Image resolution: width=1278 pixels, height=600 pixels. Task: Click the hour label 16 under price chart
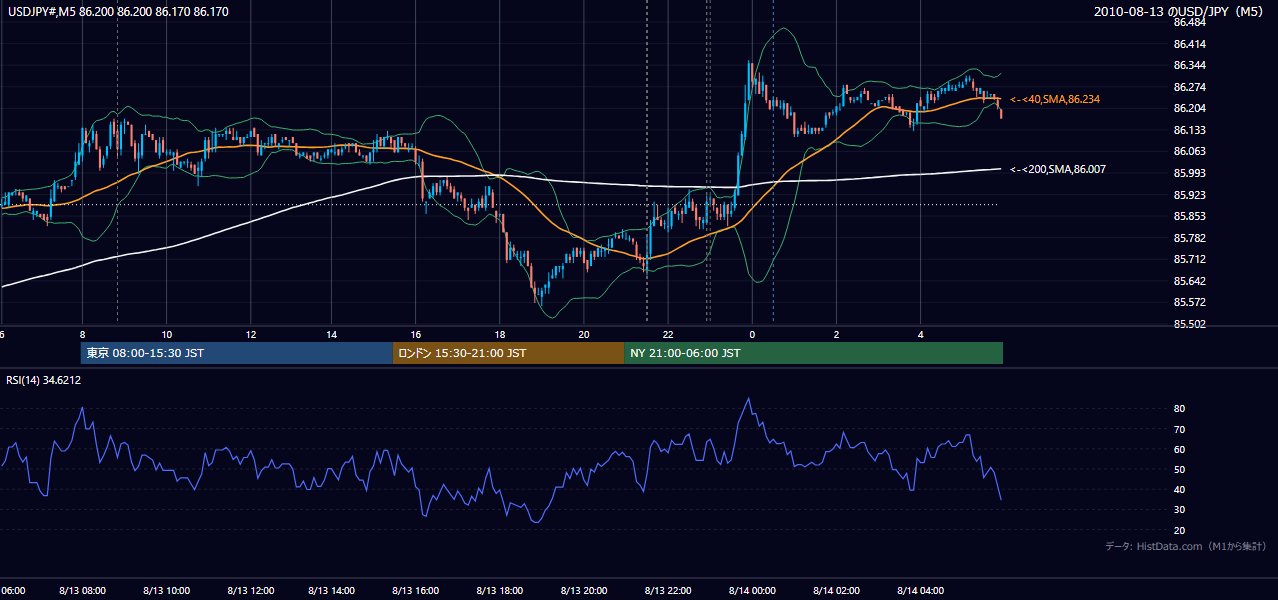click(417, 335)
